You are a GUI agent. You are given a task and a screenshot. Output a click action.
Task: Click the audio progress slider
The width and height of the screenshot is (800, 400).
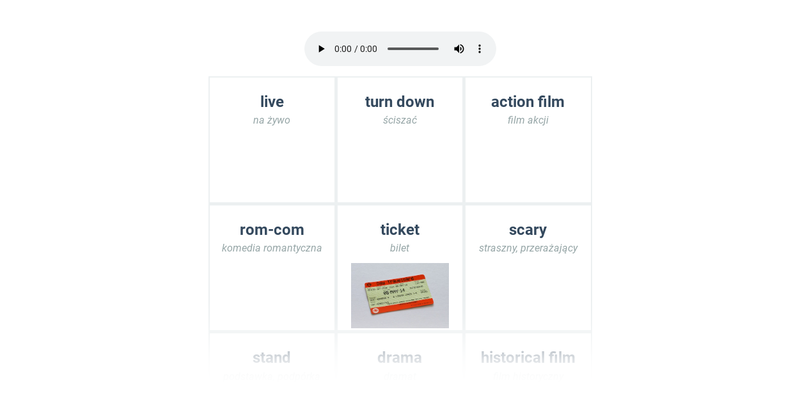click(413, 49)
